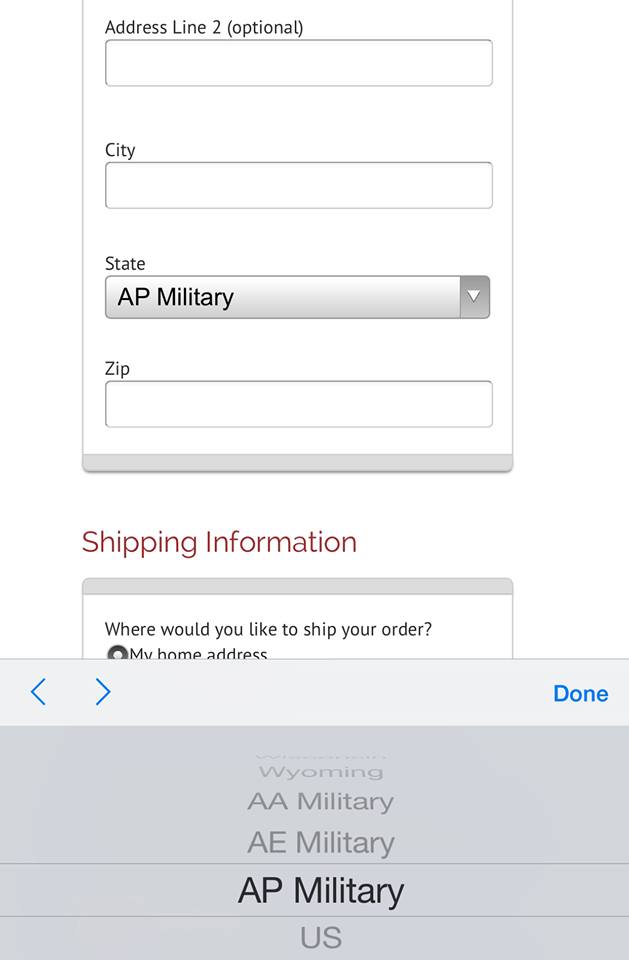Click the Address Line 2 input field
Screen dimensions: 629x960
298,63
